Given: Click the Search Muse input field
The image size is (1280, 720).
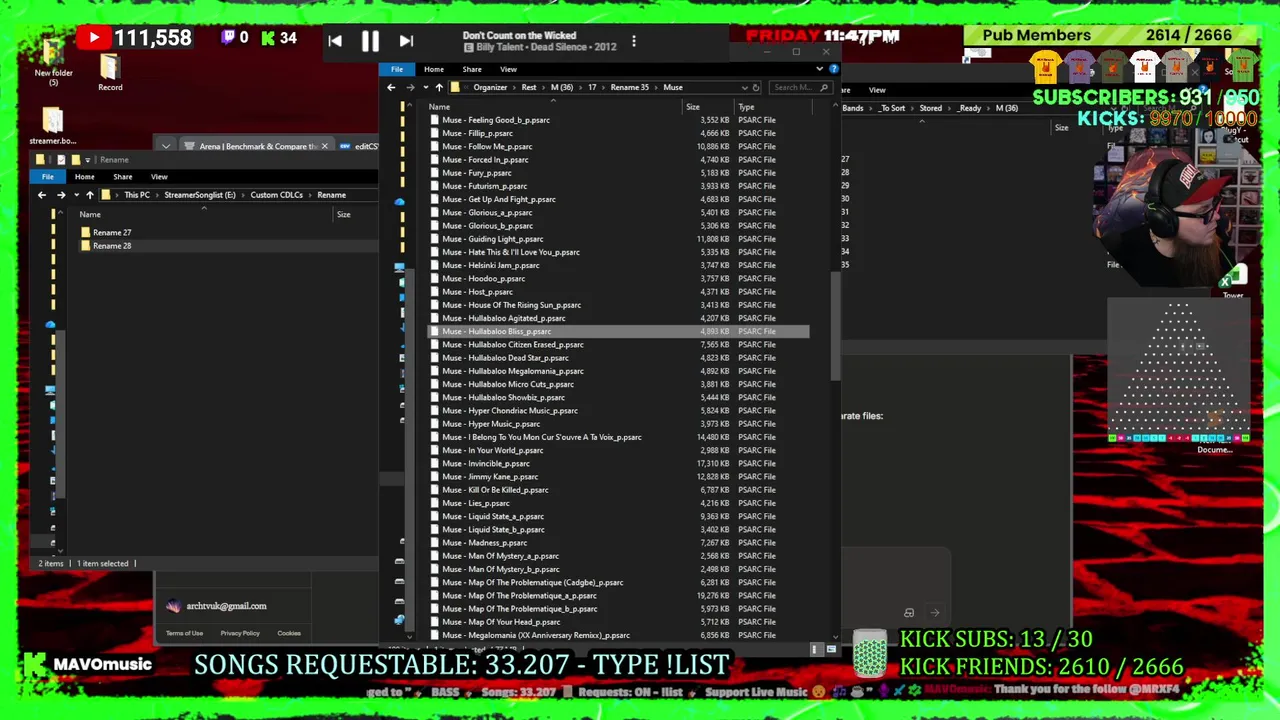Looking at the screenshot, I should click(800, 87).
